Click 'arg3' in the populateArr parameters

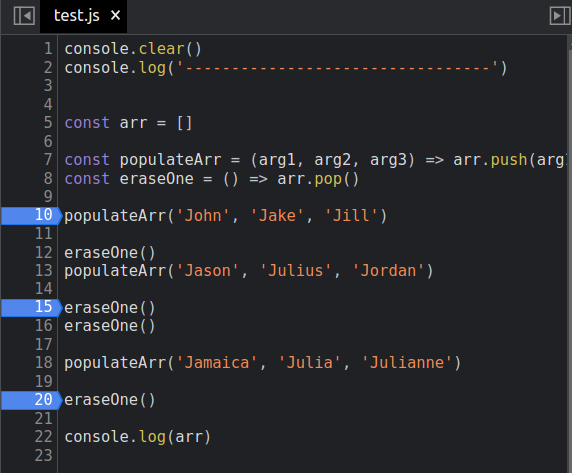point(388,160)
